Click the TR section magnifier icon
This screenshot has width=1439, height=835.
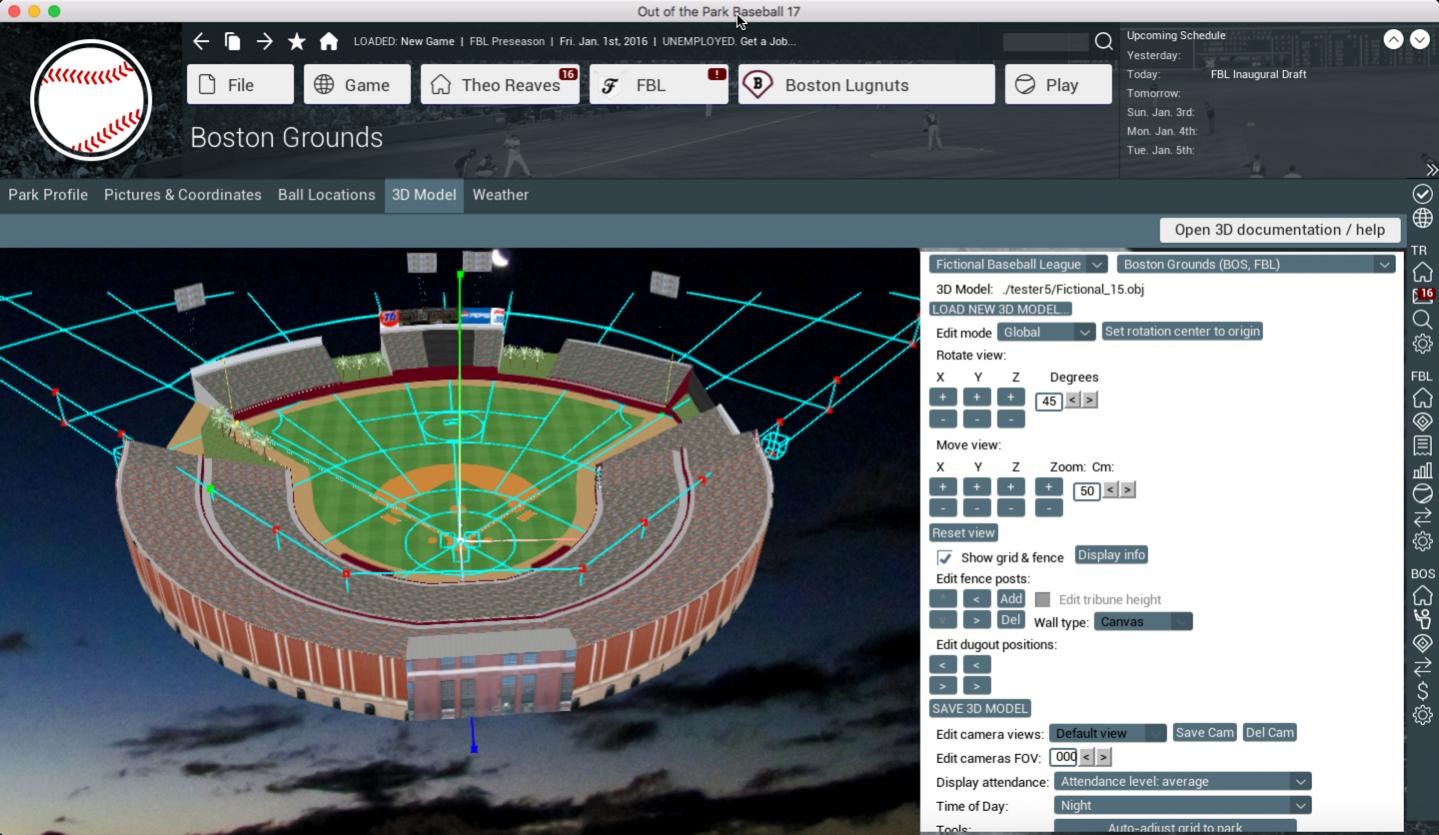point(1422,320)
